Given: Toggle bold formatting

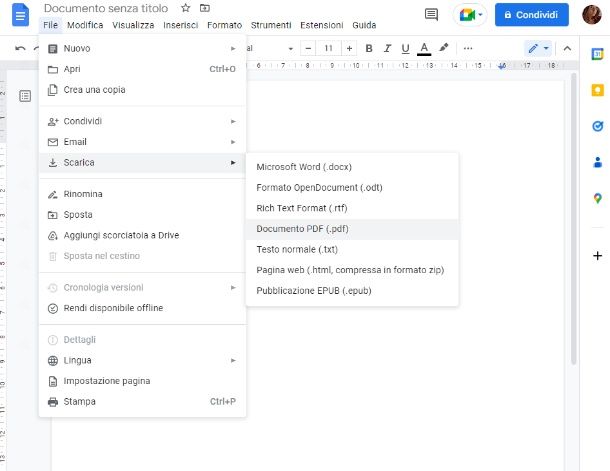Looking at the screenshot, I should pyautogui.click(x=369, y=48).
